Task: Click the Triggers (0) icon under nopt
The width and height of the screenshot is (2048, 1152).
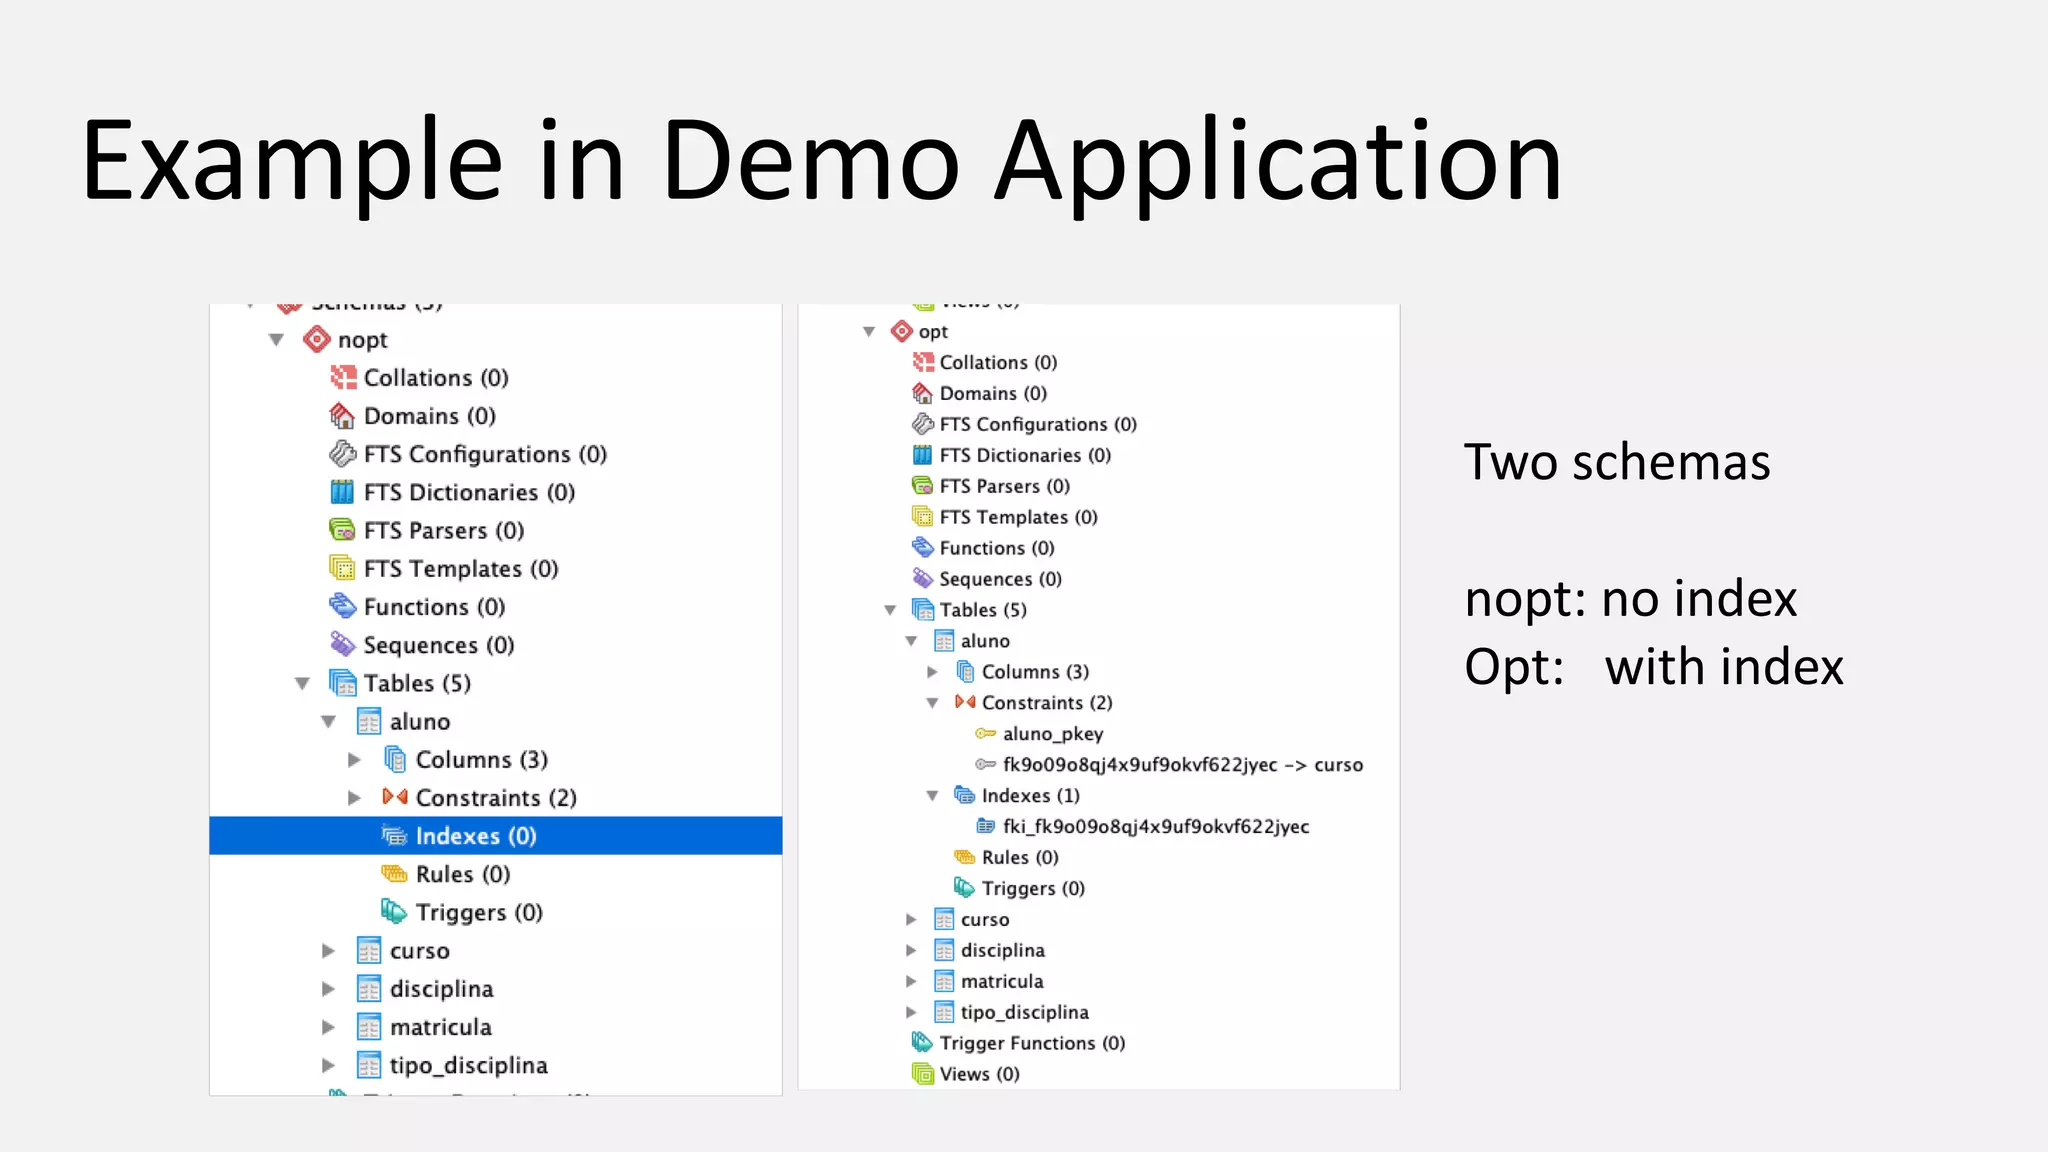Action: [394, 912]
